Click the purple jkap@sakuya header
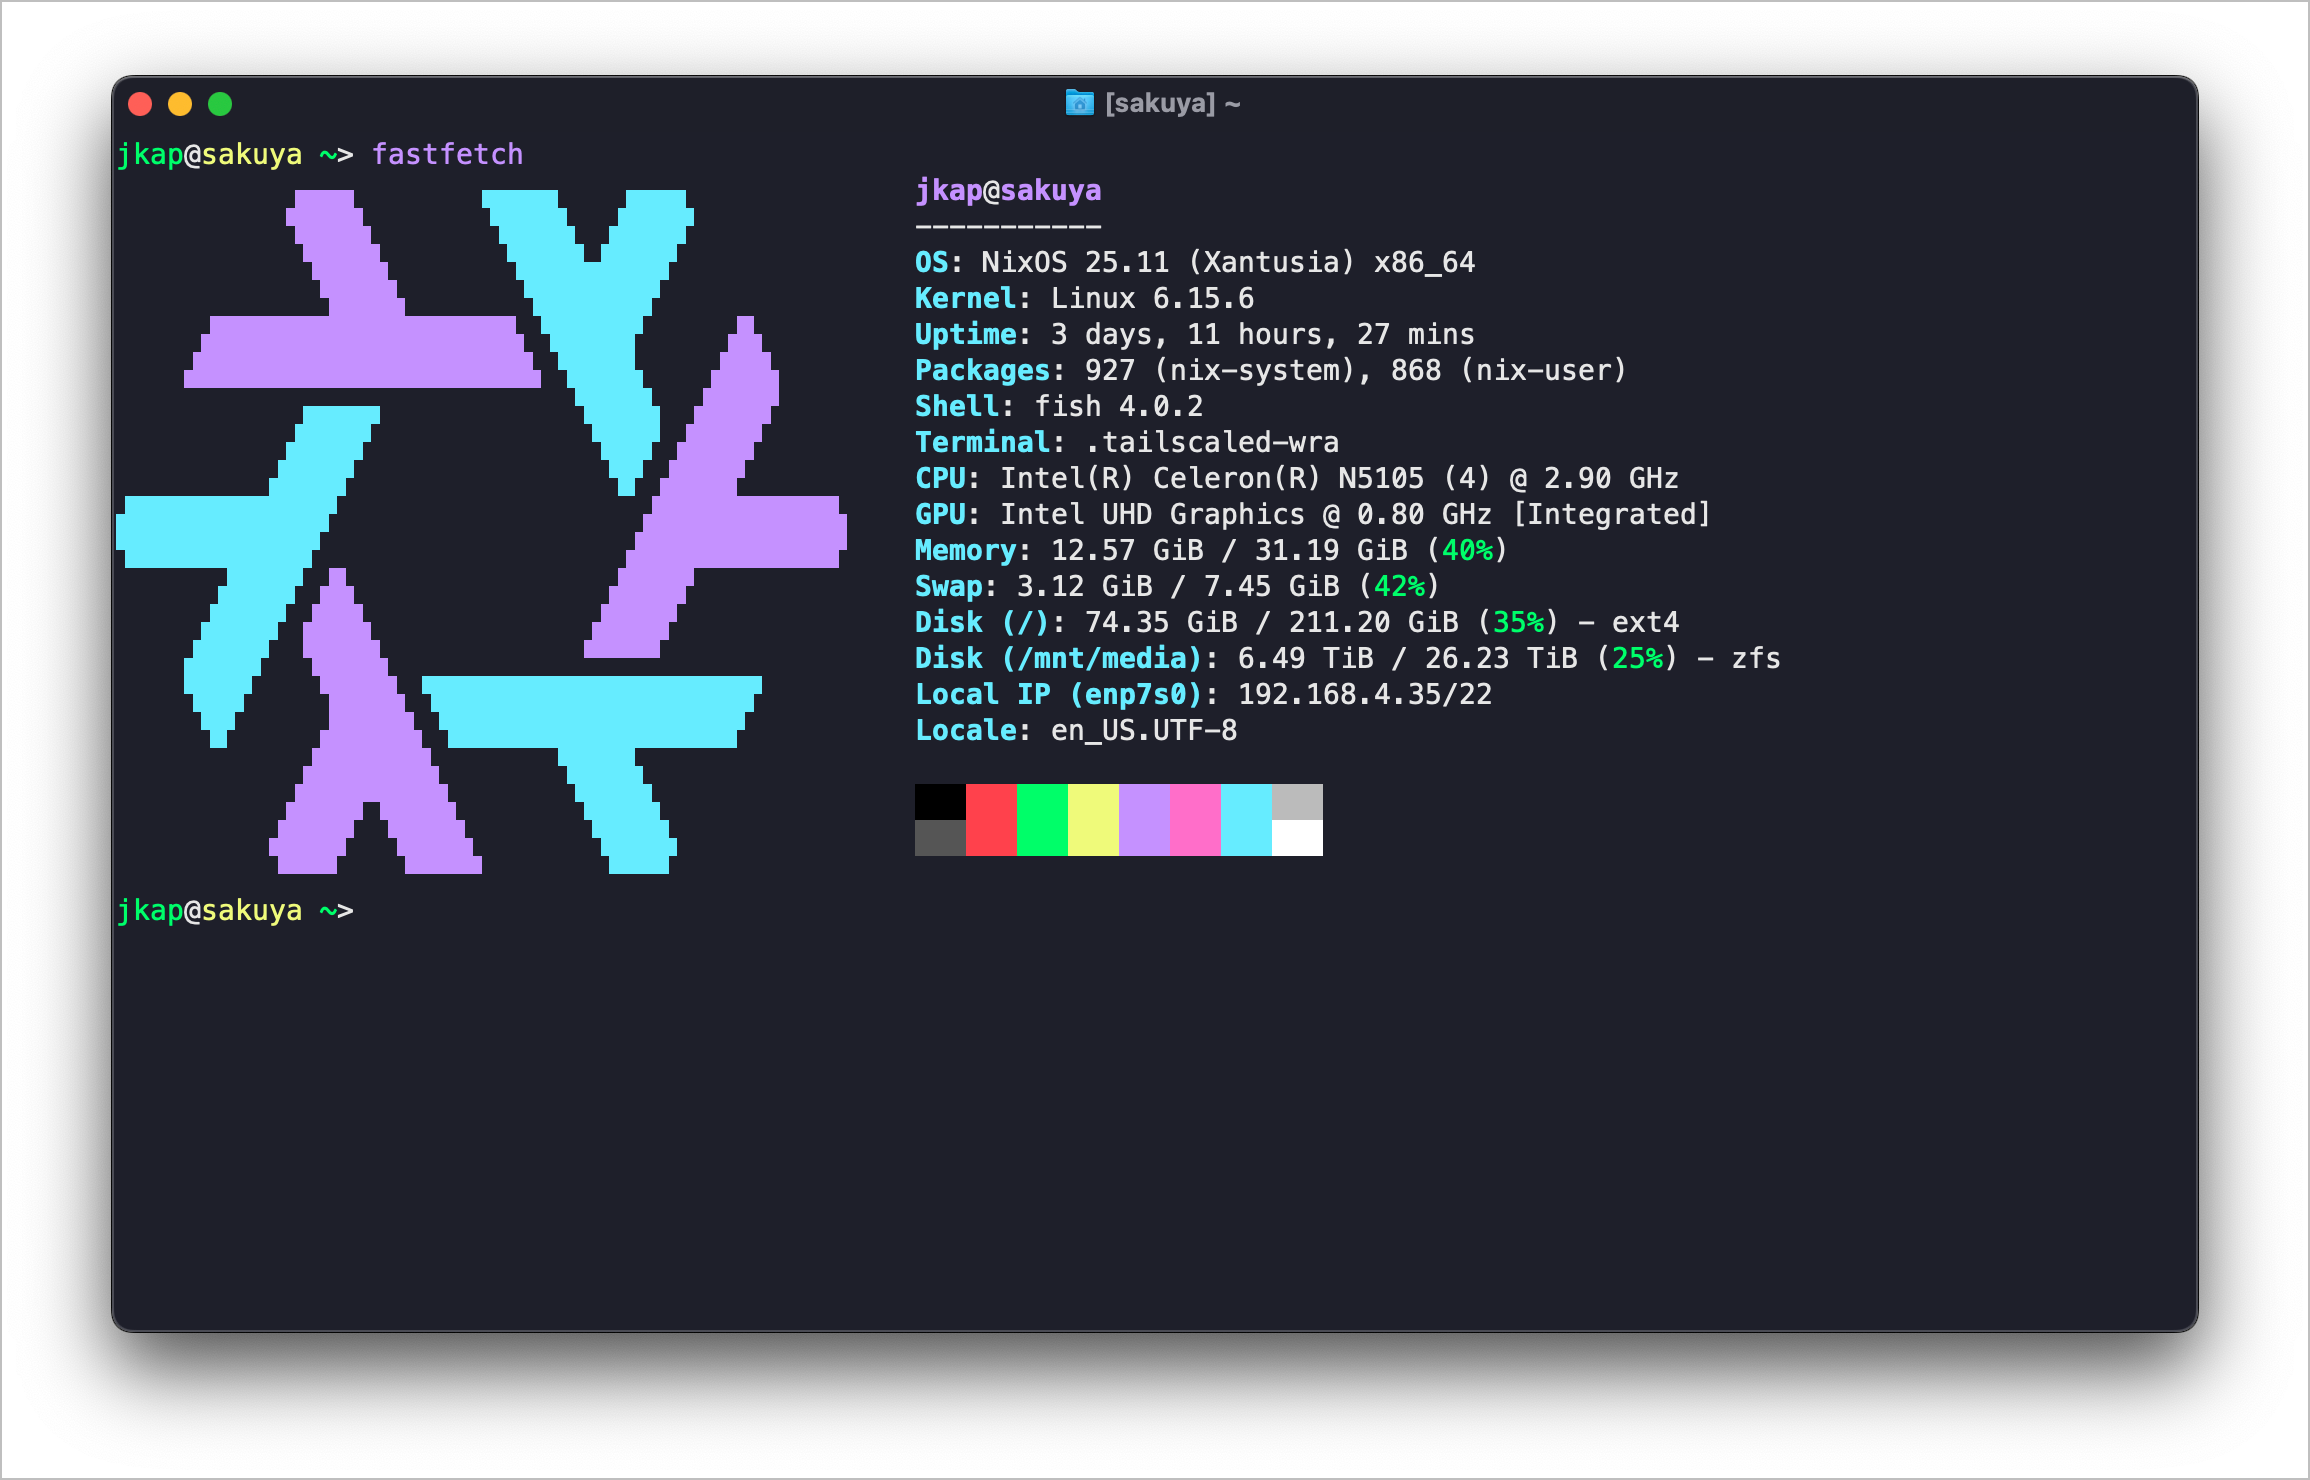Image resolution: width=2310 pixels, height=1480 pixels. click(1008, 190)
